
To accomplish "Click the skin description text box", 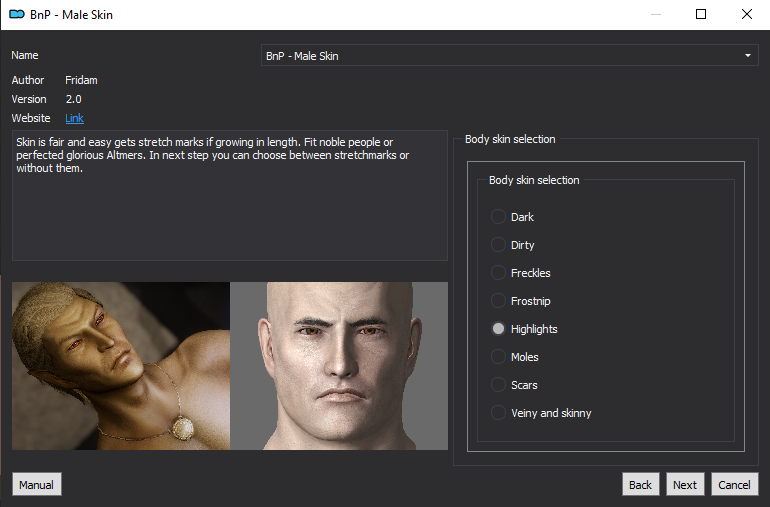I will click(x=230, y=195).
